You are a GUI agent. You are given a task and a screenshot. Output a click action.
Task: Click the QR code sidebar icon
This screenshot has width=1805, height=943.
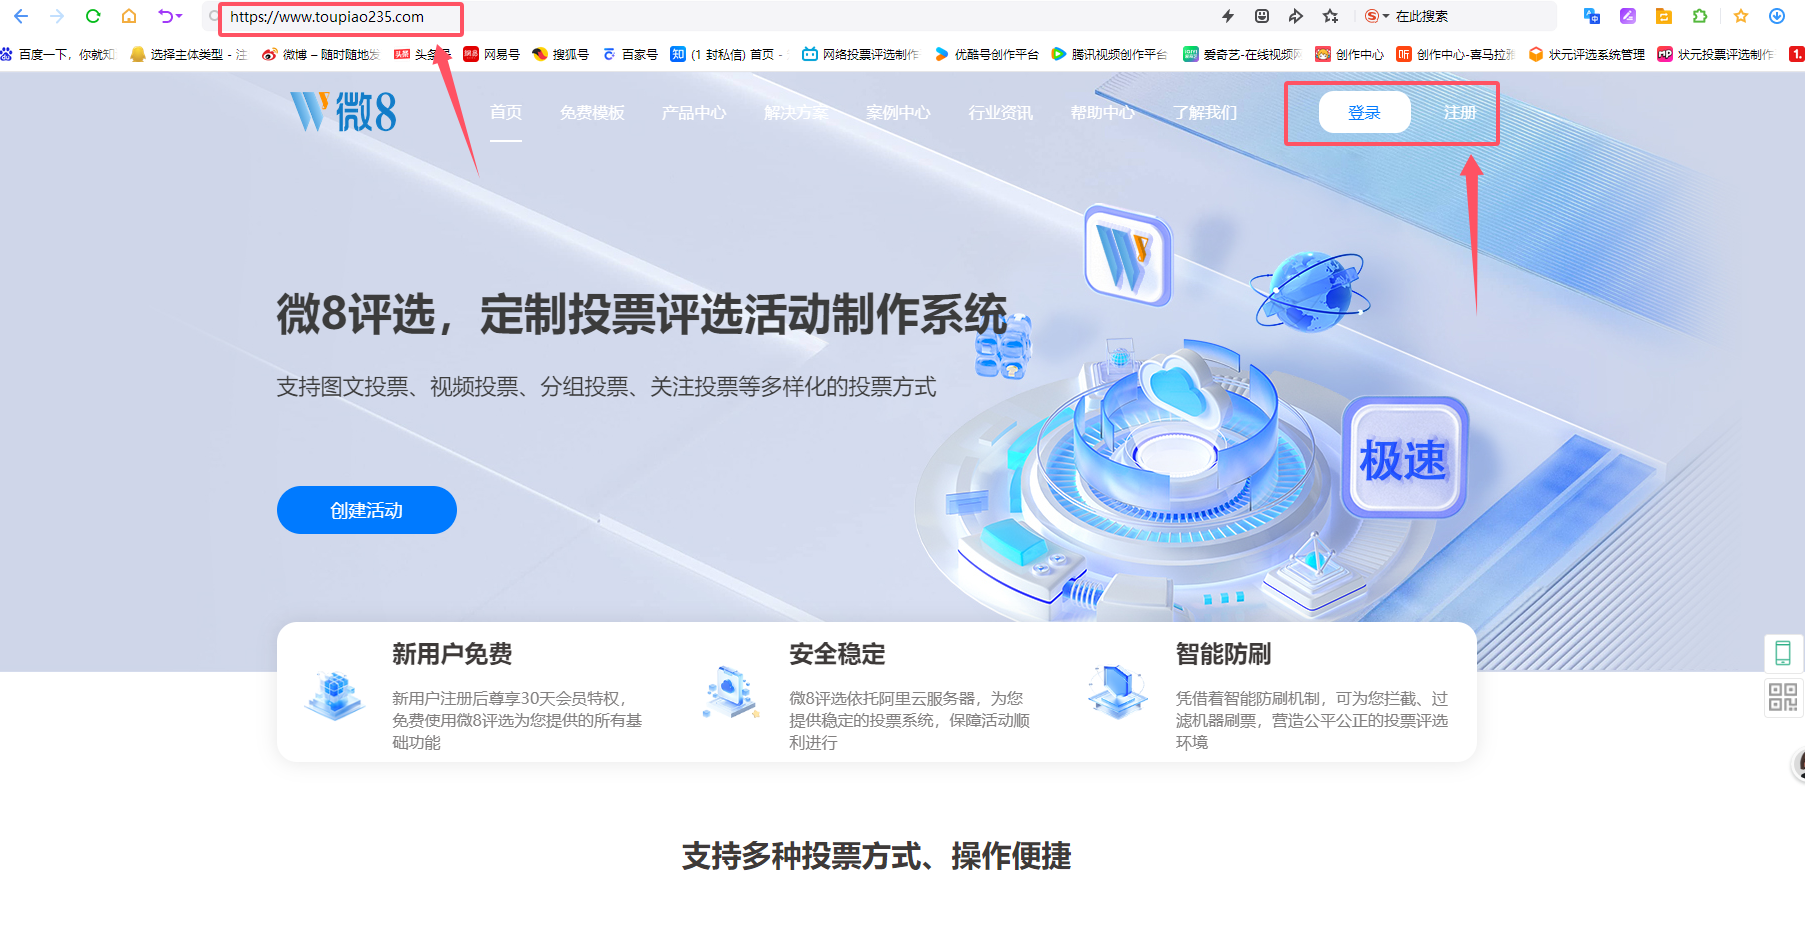pyautogui.click(x=1783, y=697)
